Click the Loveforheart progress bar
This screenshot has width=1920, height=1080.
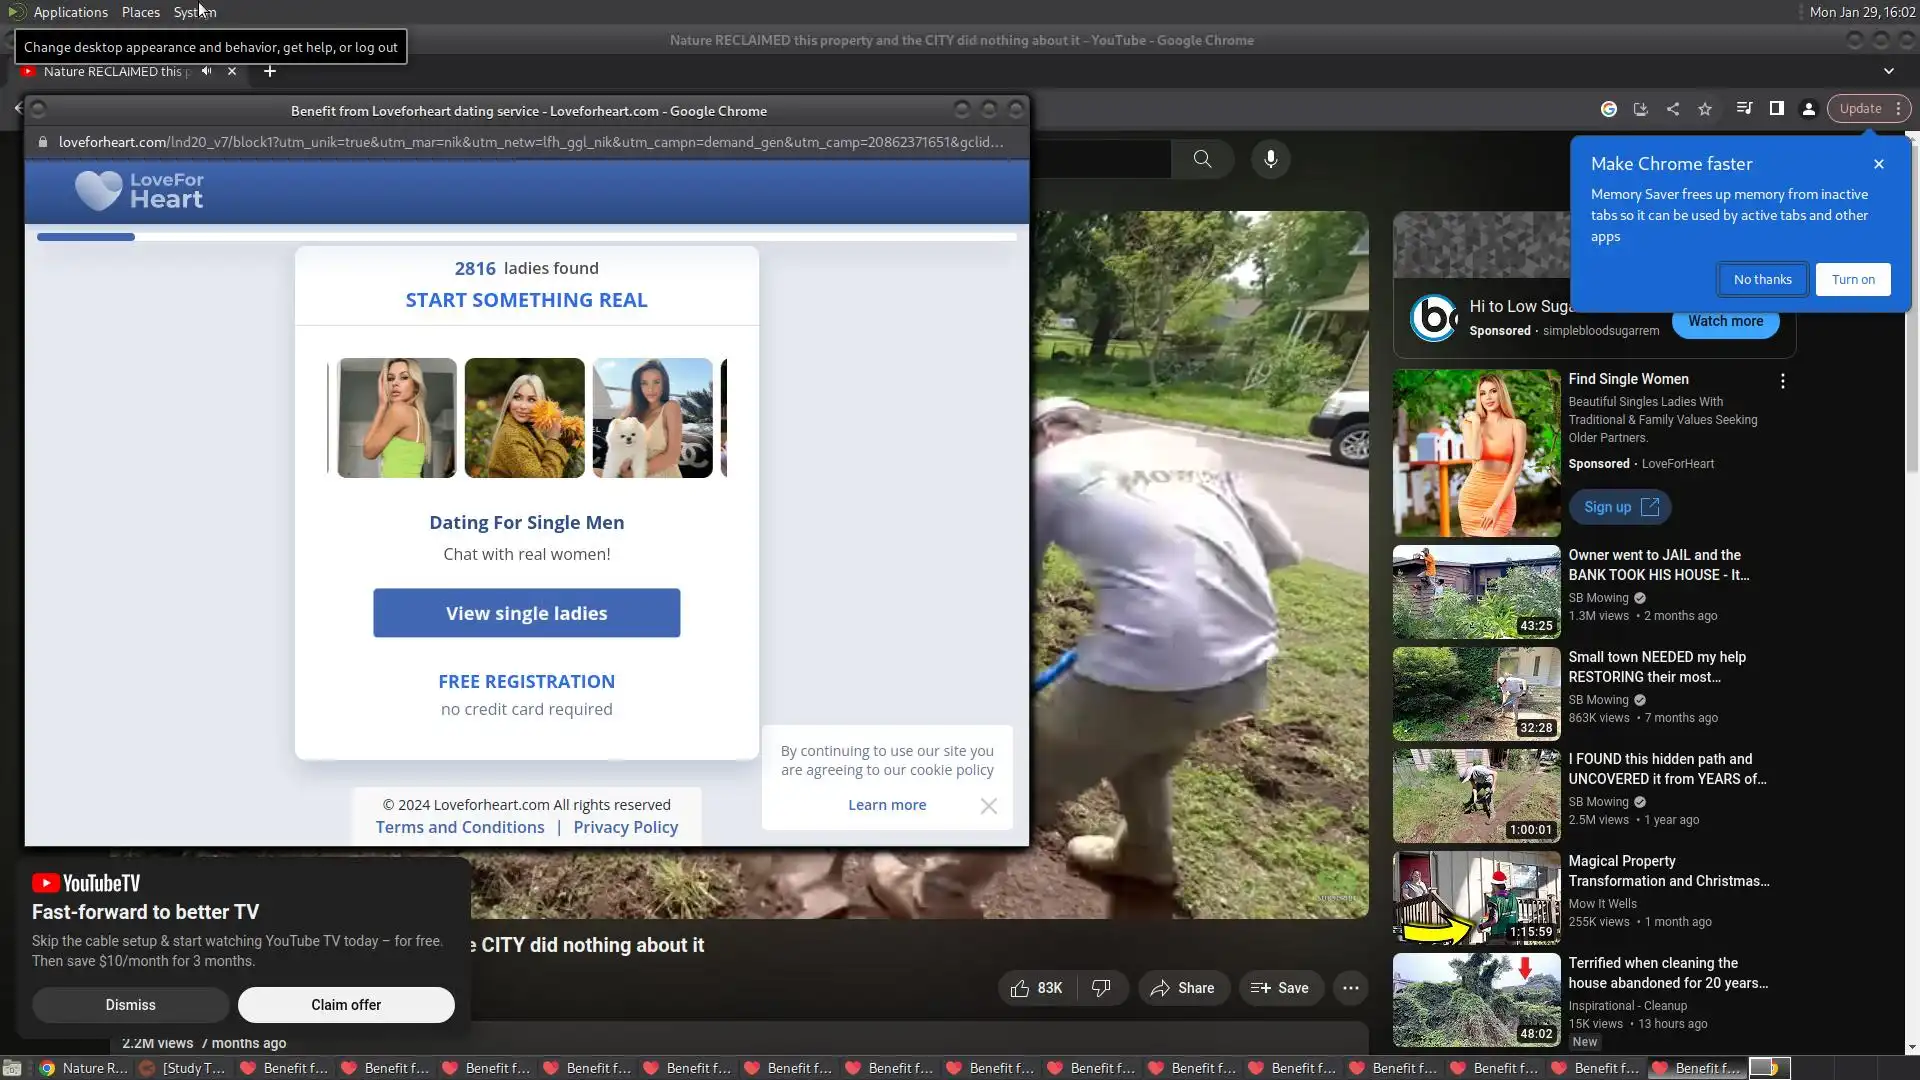(x=526, y=237)
